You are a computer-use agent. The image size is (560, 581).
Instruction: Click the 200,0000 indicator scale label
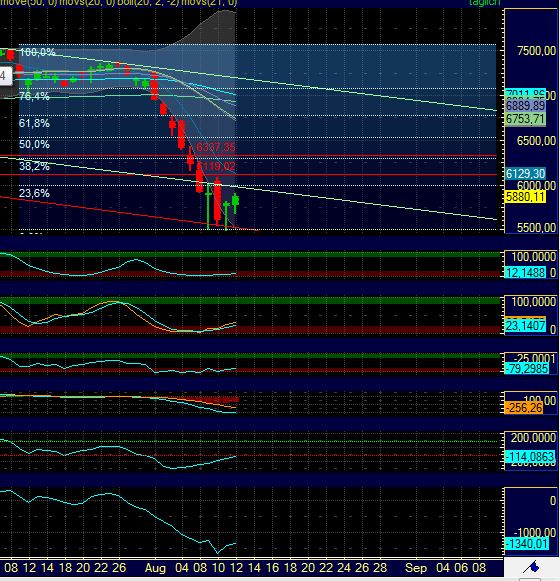tap(533, 438)
